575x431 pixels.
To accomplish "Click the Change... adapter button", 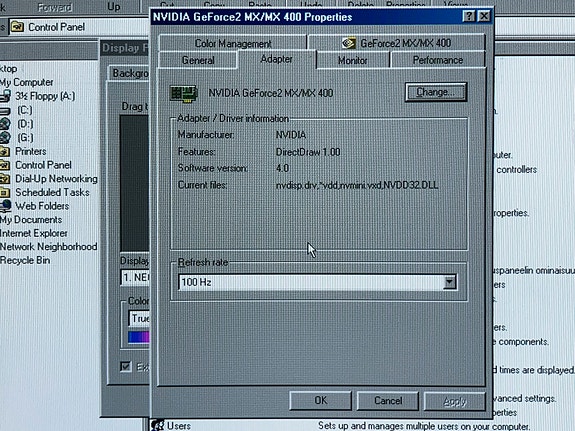I will [x=436, y=92].
